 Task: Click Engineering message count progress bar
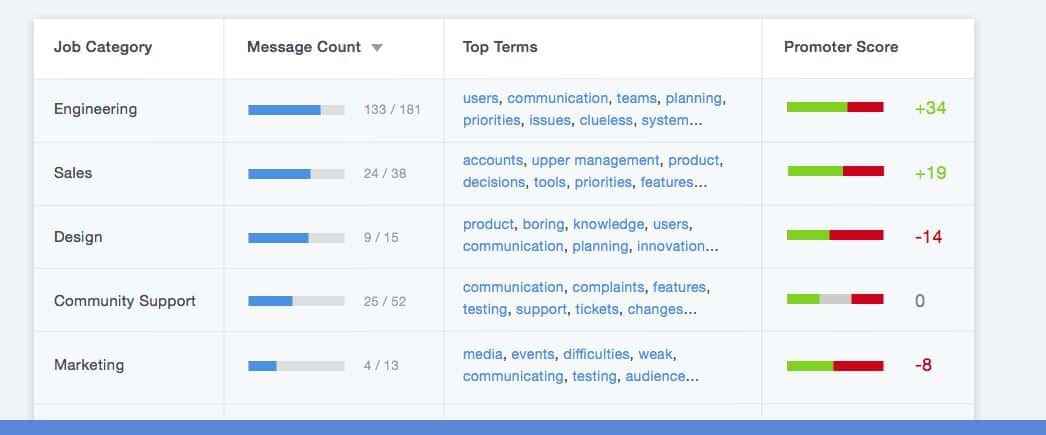296,110
